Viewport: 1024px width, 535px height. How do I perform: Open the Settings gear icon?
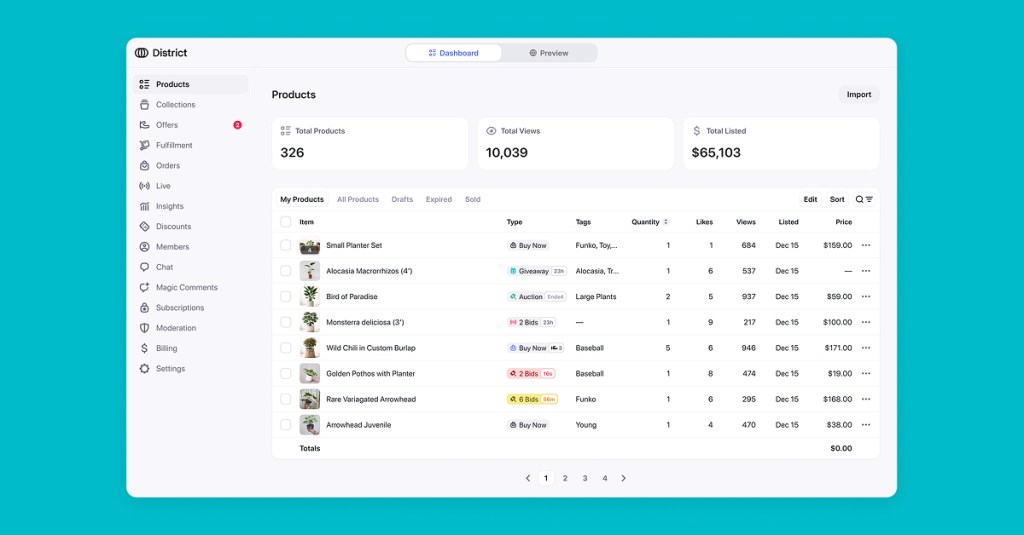144,368
